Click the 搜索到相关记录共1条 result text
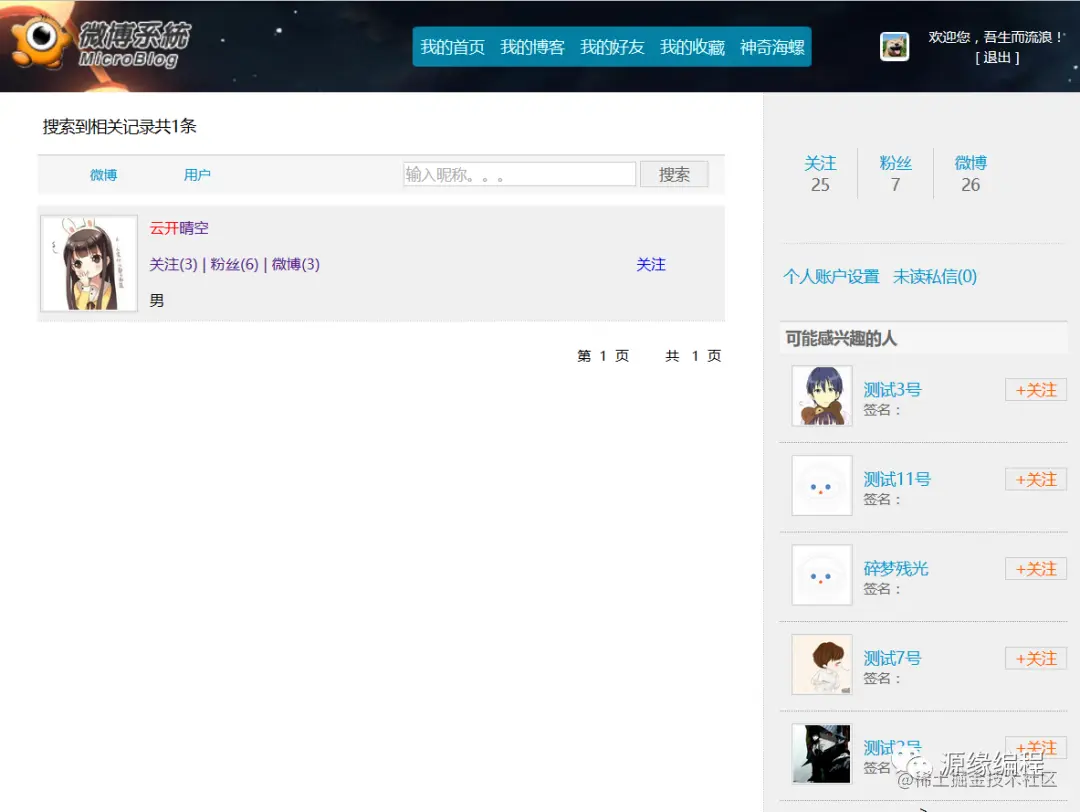This screenshot has width=1080, height=812. (120, 127)
